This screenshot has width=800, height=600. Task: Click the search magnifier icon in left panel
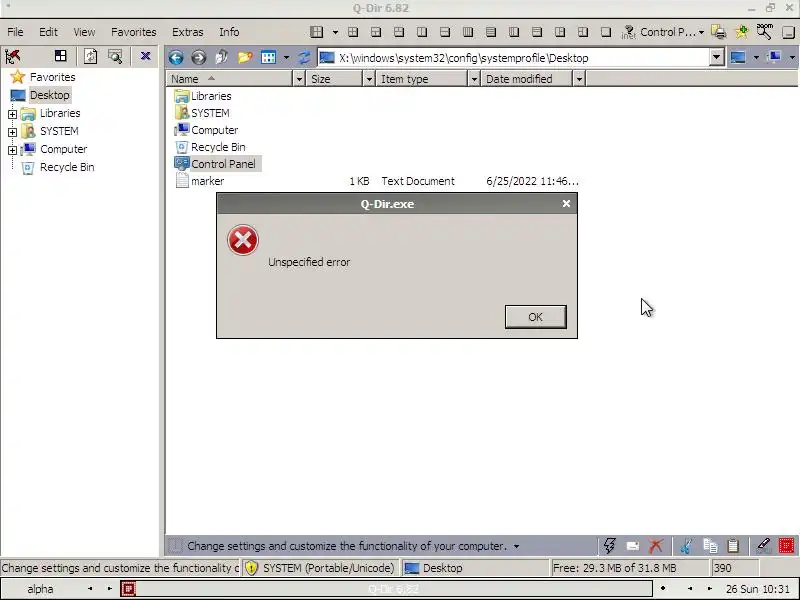coord(115,56)
